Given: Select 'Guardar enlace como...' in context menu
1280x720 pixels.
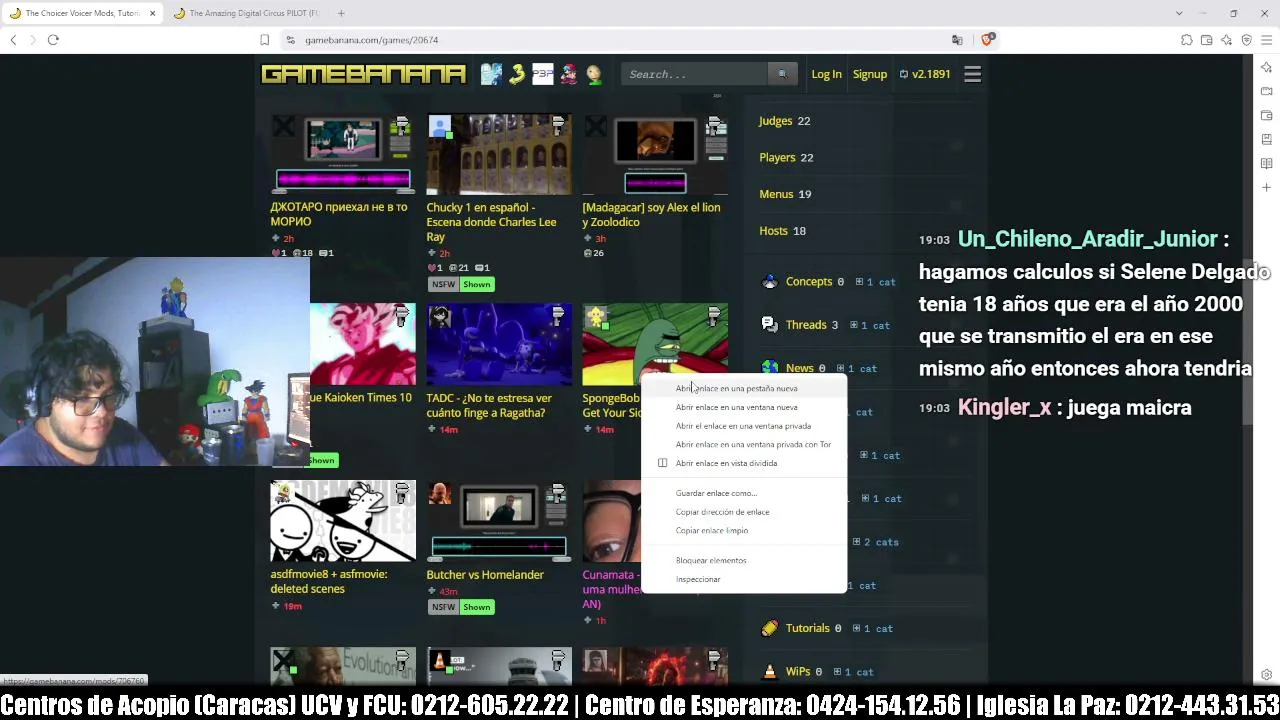Looking at the screenshot, I should [x=716, y=493].
